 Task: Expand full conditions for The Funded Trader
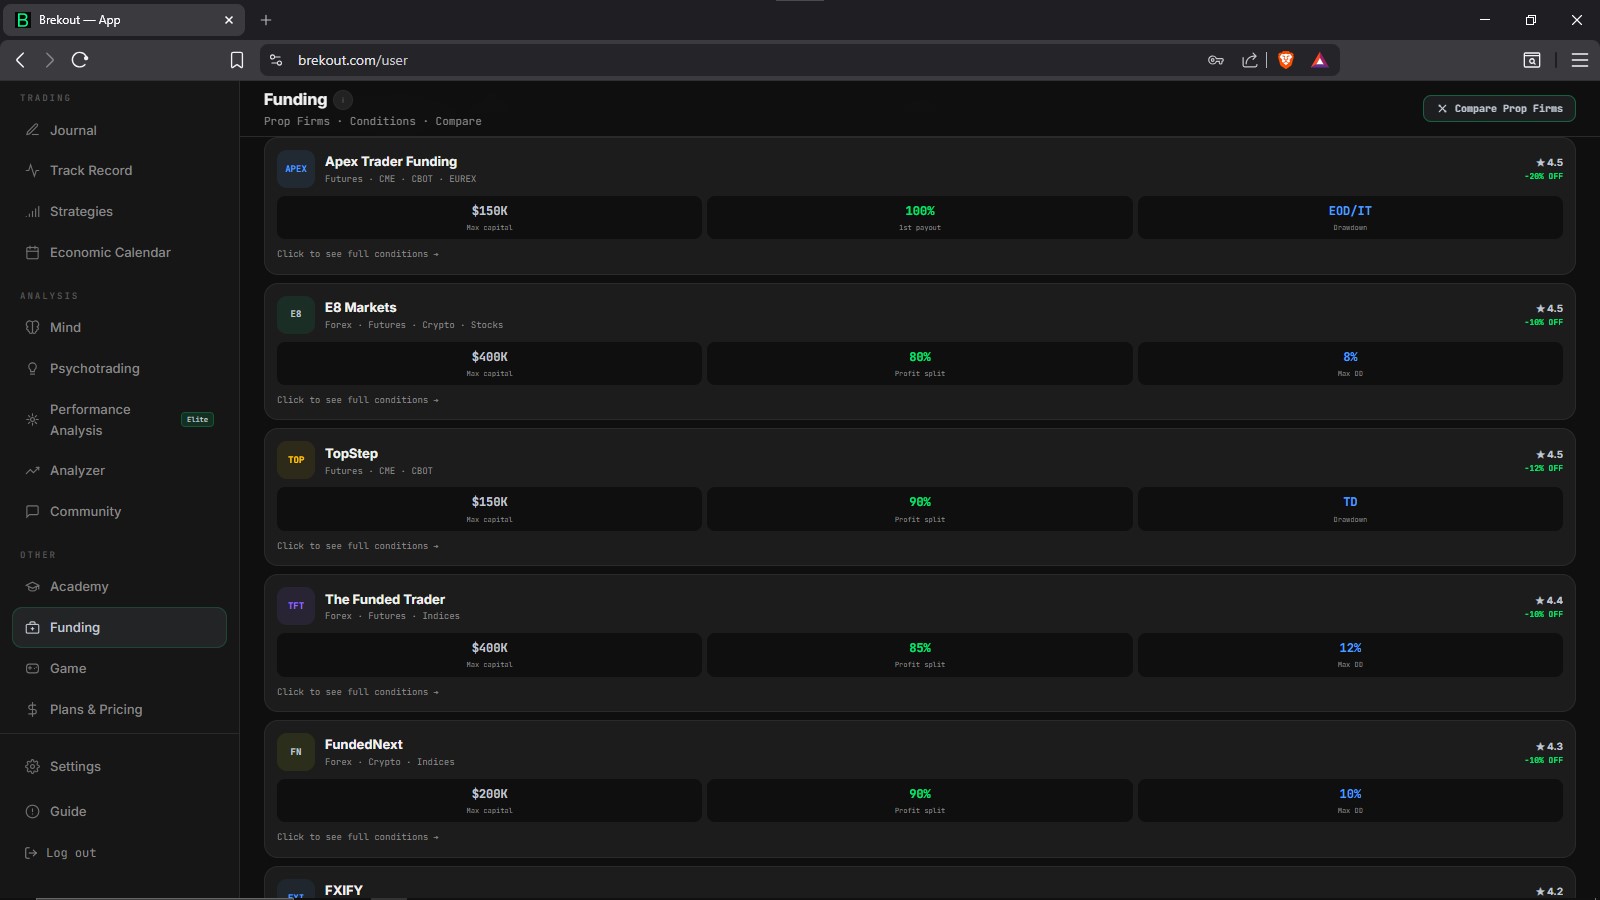pyautogui.click(x=358, y=692)
